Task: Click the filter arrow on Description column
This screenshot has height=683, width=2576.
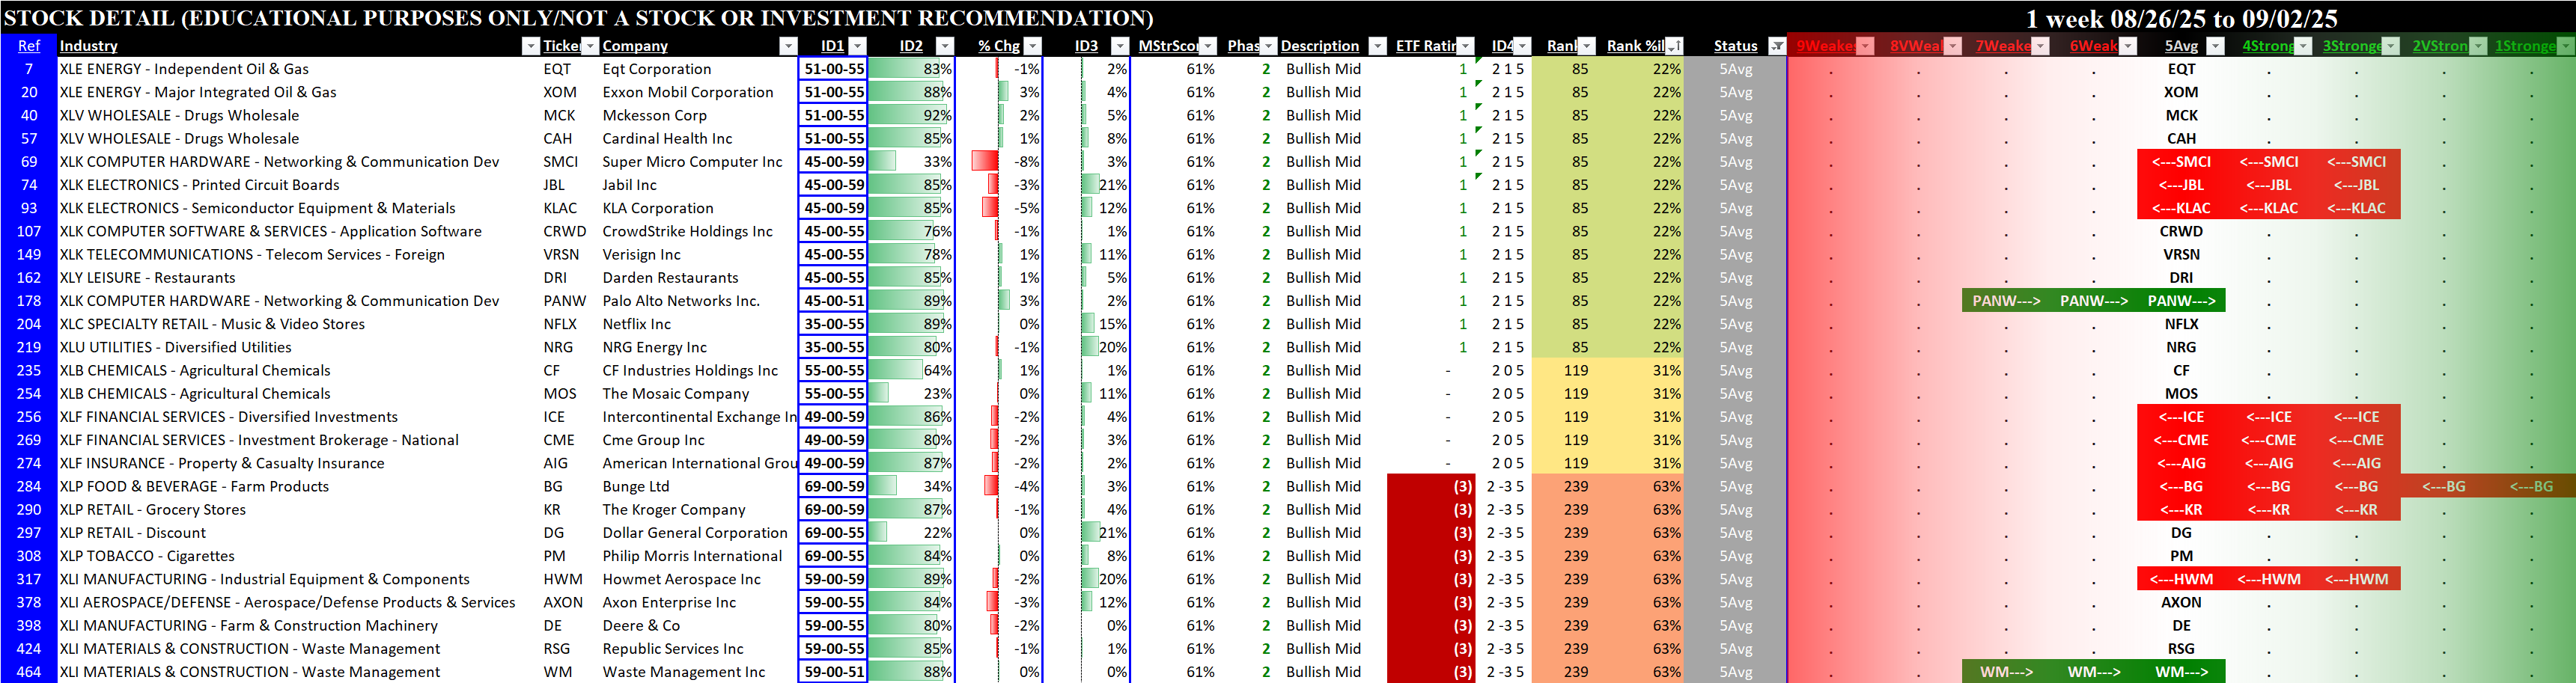Action: (1377, 46)
